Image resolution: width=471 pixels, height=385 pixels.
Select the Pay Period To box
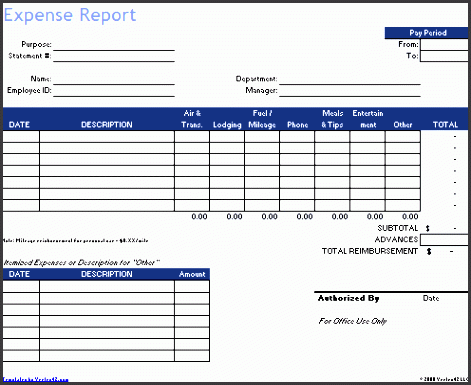[444, 56]
